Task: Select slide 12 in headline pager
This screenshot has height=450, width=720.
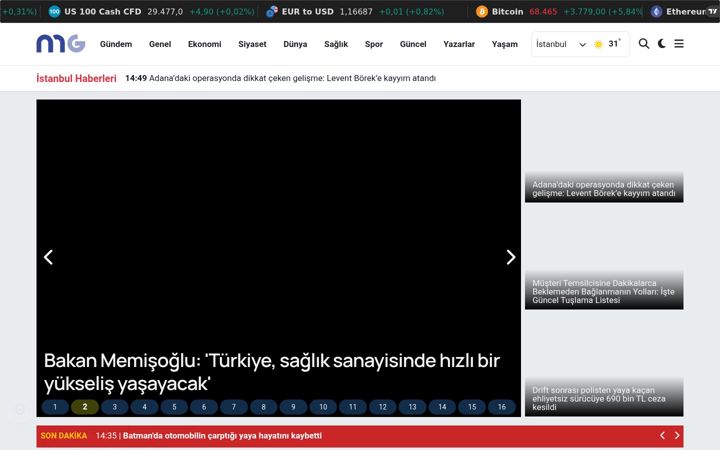Action: tap(382, 407)
